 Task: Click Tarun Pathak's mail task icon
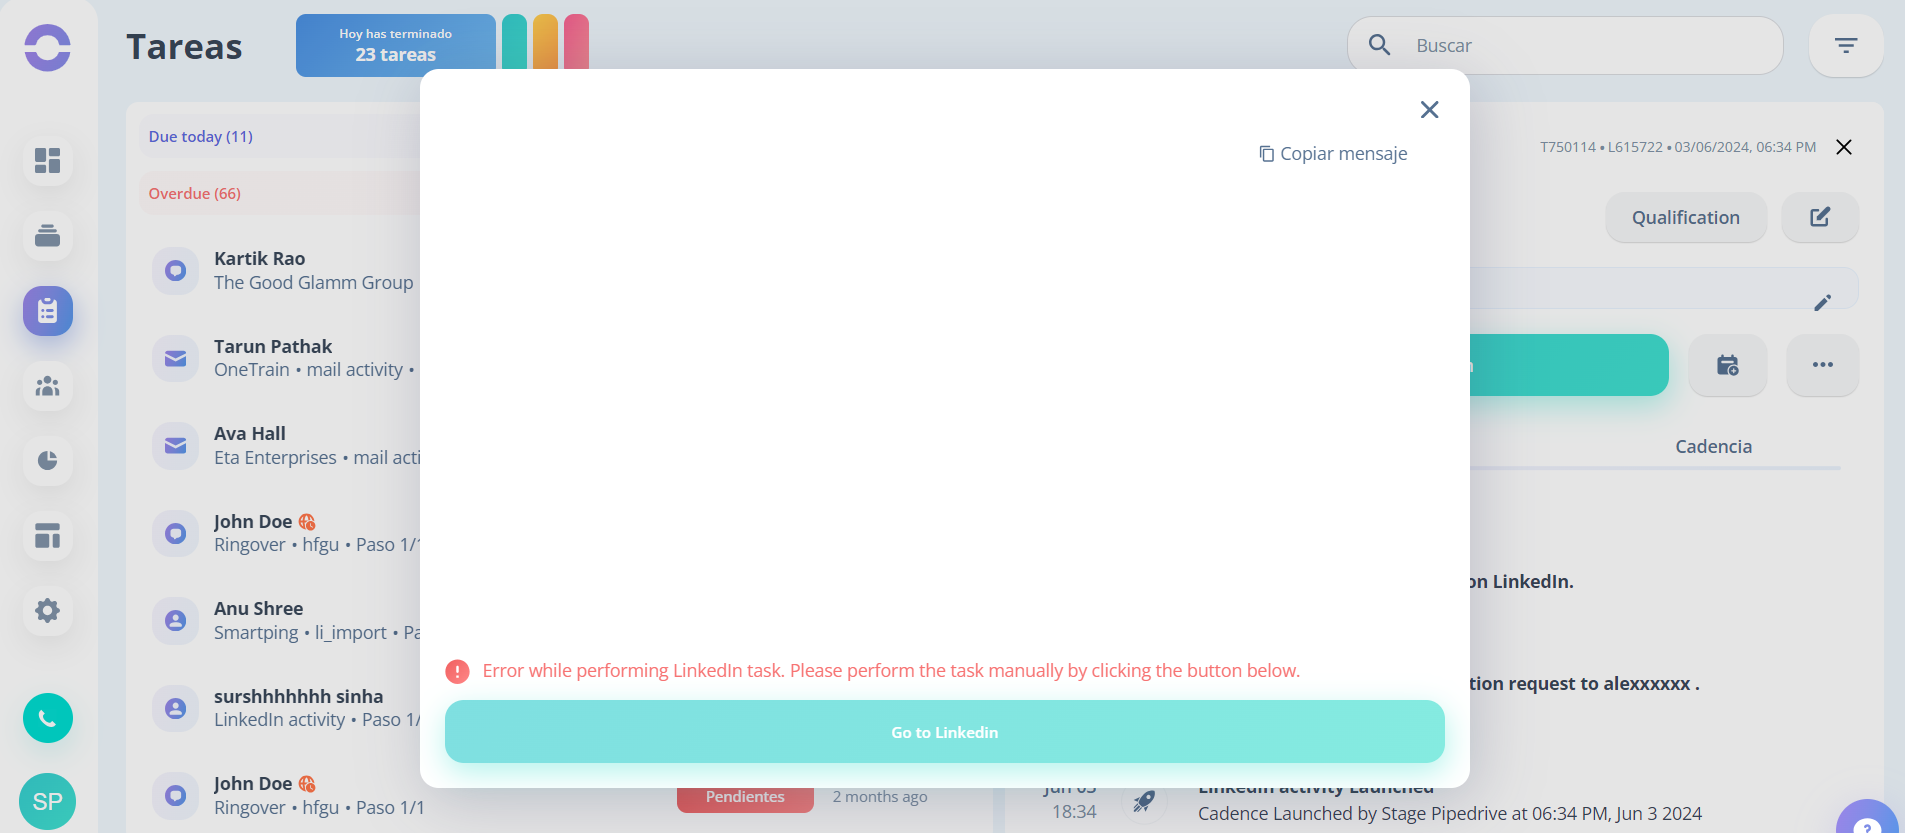[176, 358]
